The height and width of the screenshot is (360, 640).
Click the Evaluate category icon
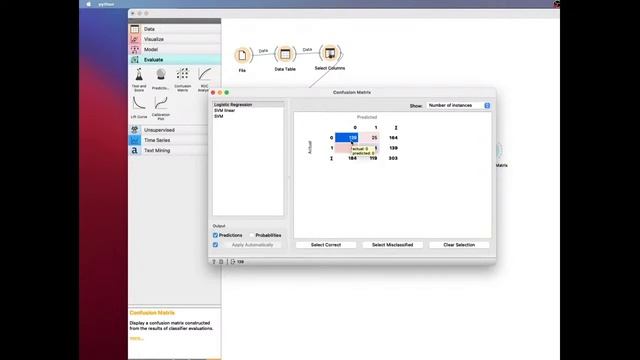[x=135, y=60]
